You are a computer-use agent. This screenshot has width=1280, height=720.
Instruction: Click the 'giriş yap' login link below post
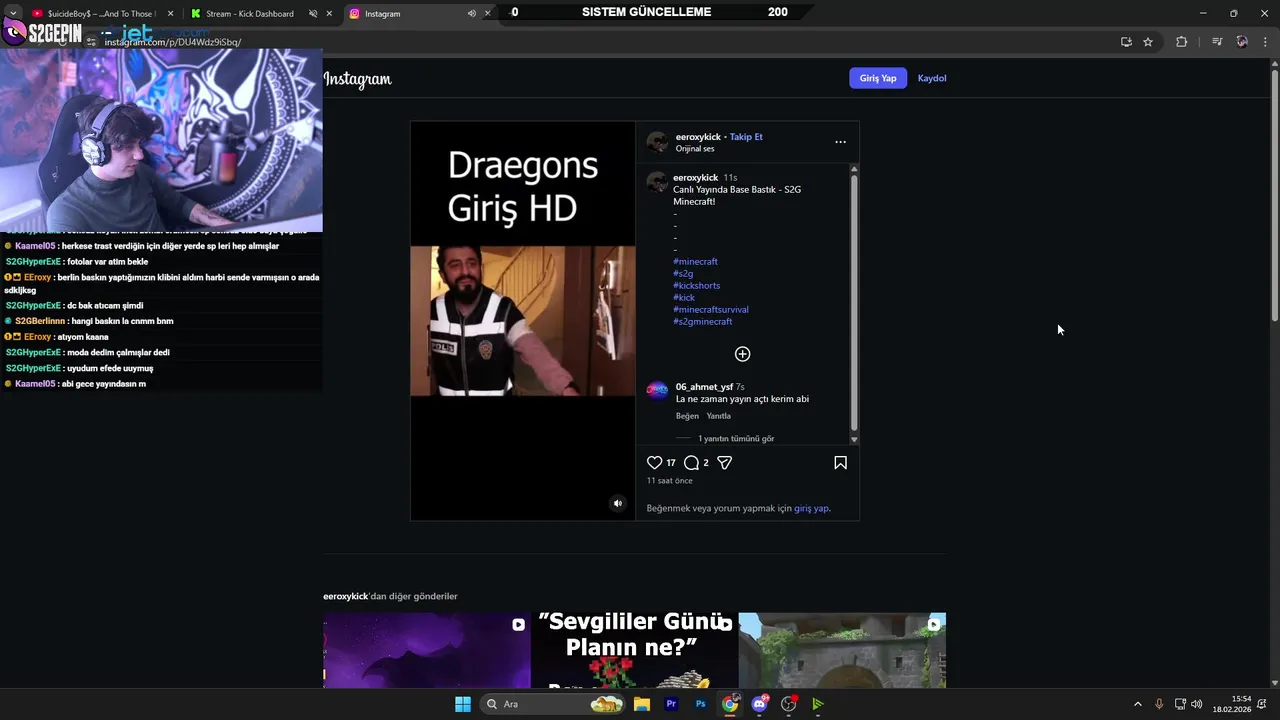tap(811, 508)
